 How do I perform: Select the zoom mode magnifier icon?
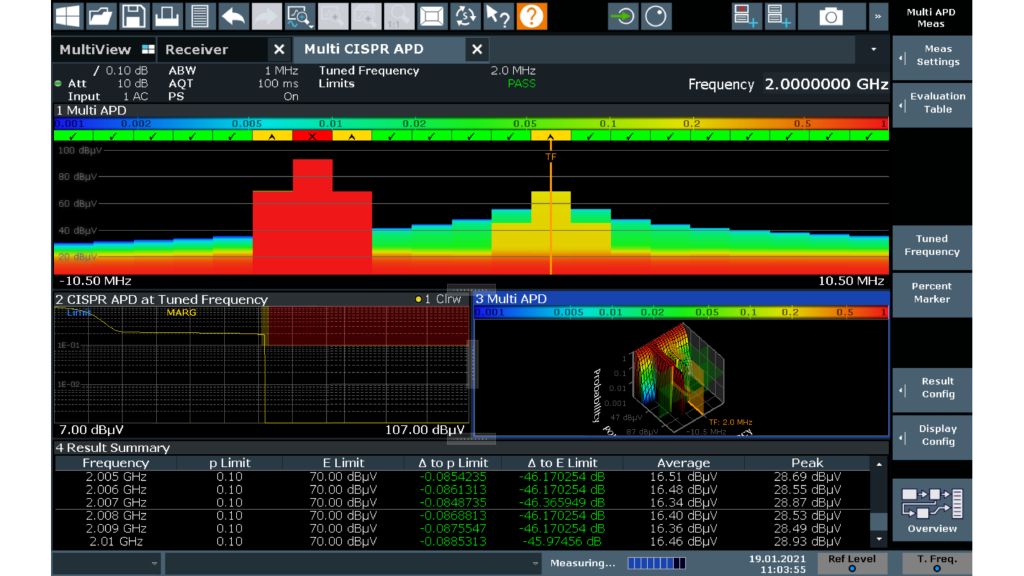pyautogui.click(x=300, y=16)
